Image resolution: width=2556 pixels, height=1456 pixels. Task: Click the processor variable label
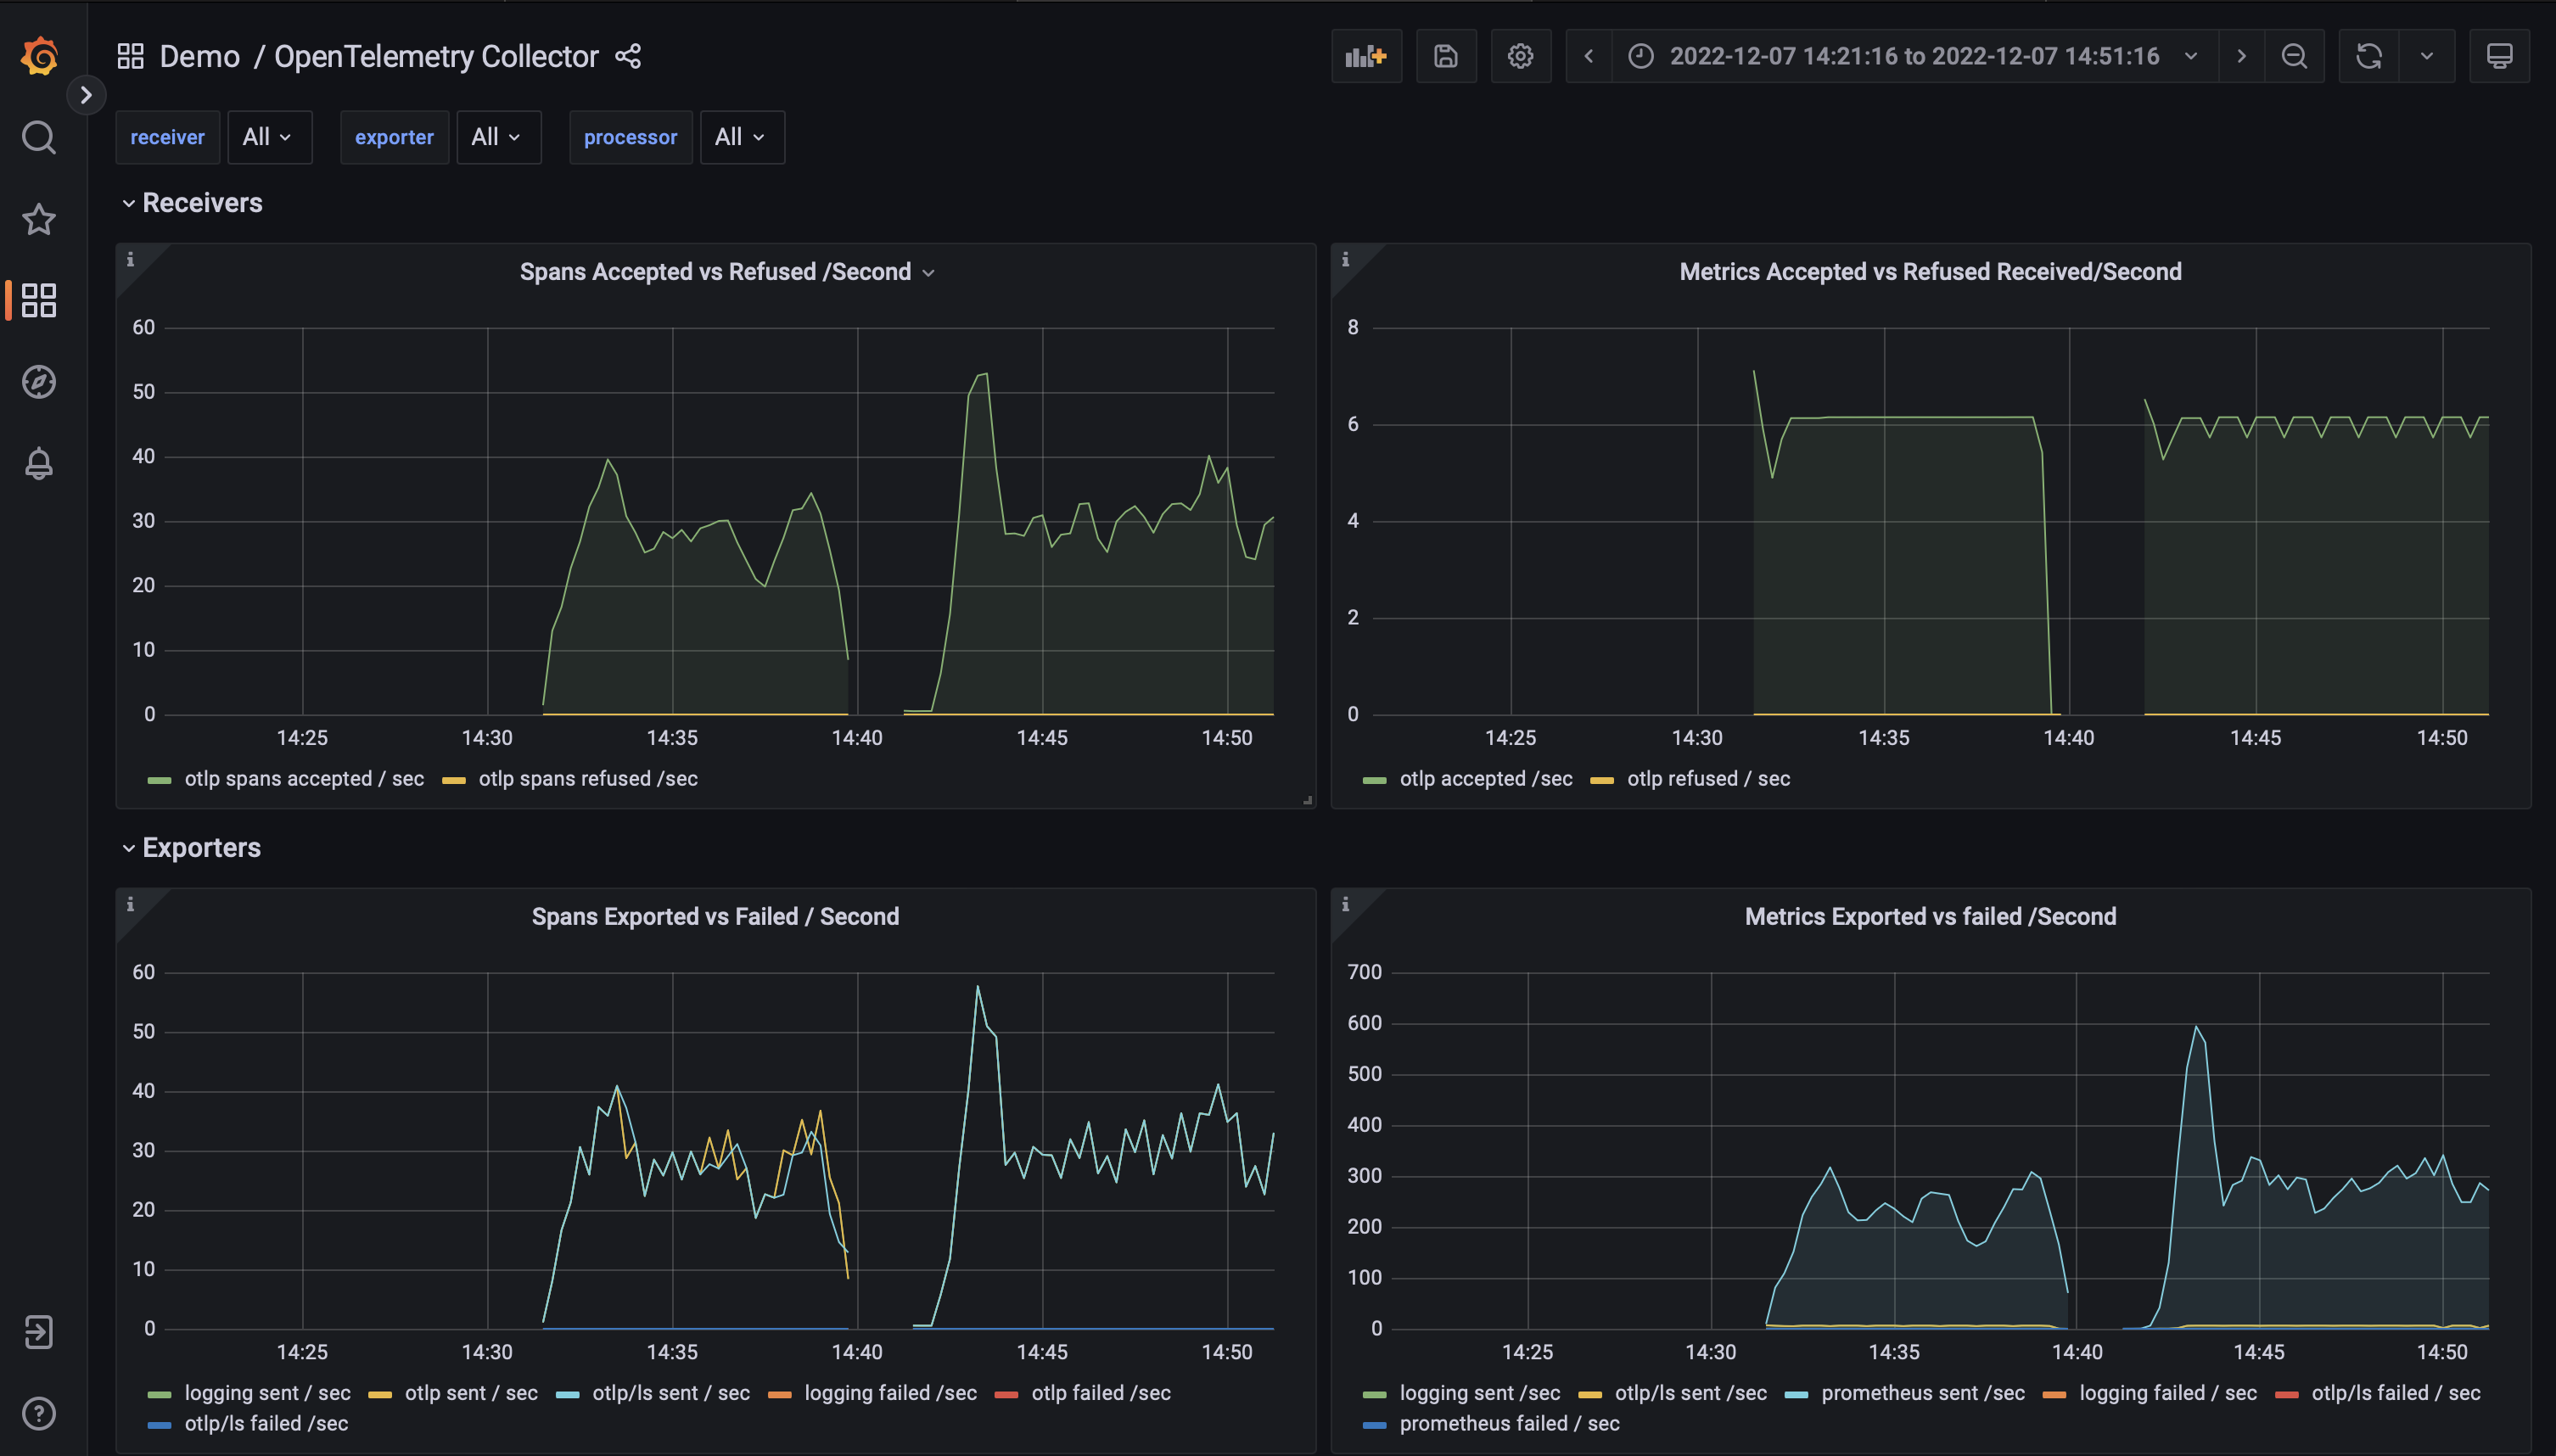(x=630, y=137)
